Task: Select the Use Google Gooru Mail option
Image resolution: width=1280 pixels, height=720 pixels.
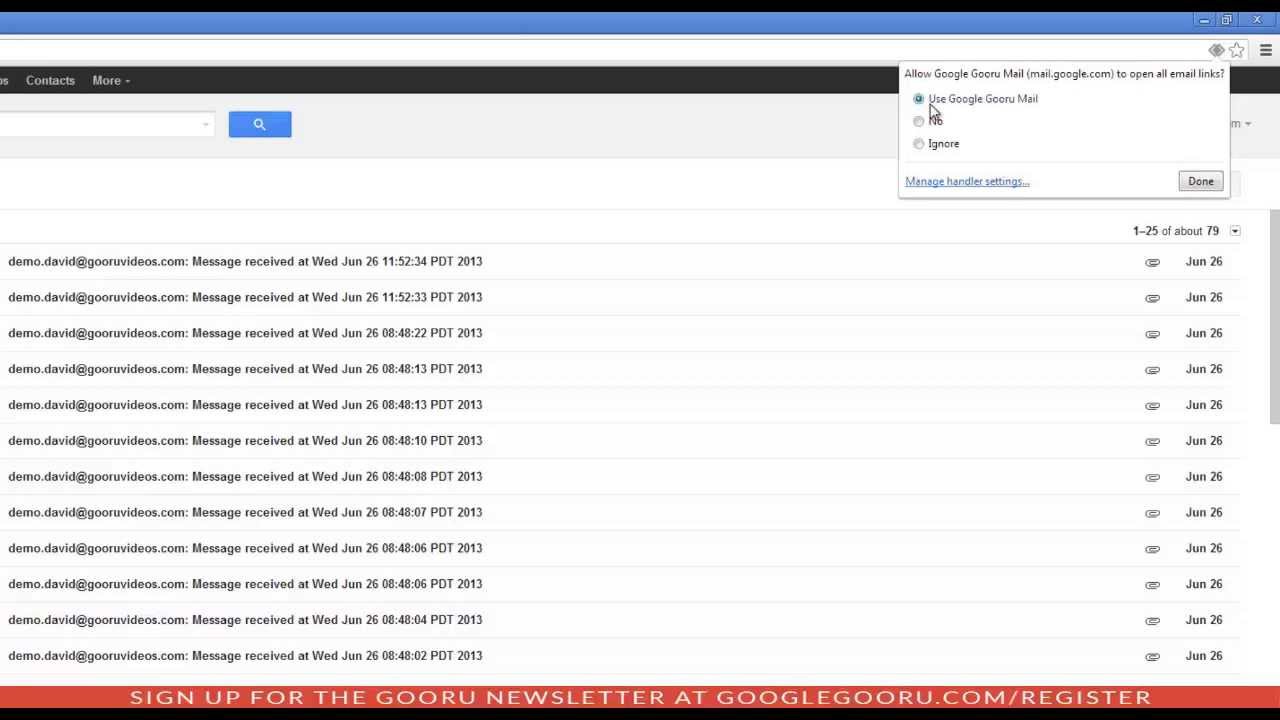Action: pyautogui.click(x=918, y=99)
